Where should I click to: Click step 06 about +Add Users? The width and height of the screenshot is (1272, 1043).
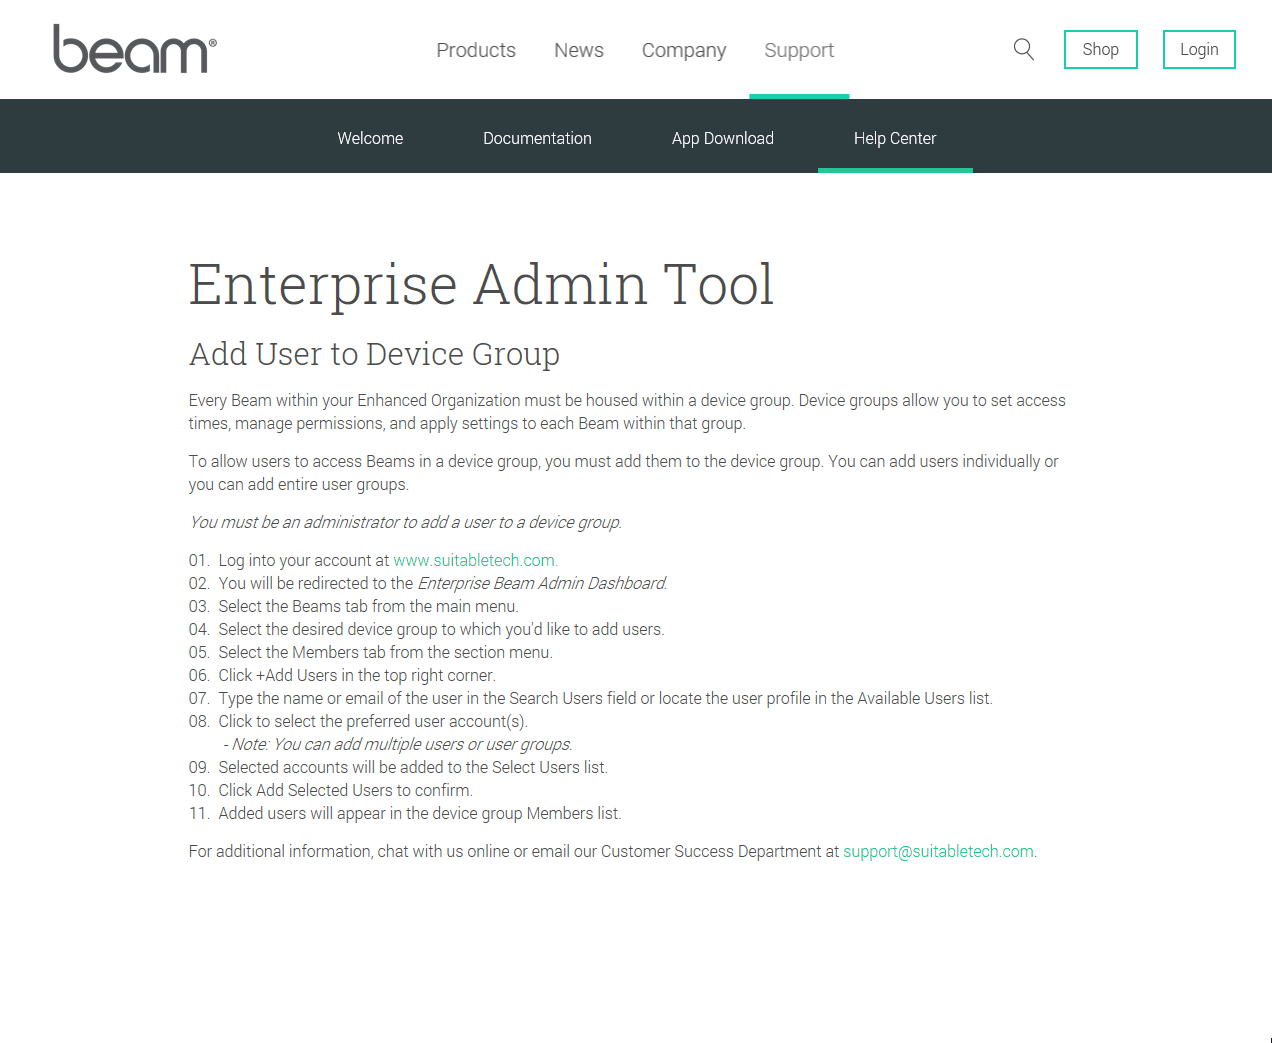pos(342,675)
